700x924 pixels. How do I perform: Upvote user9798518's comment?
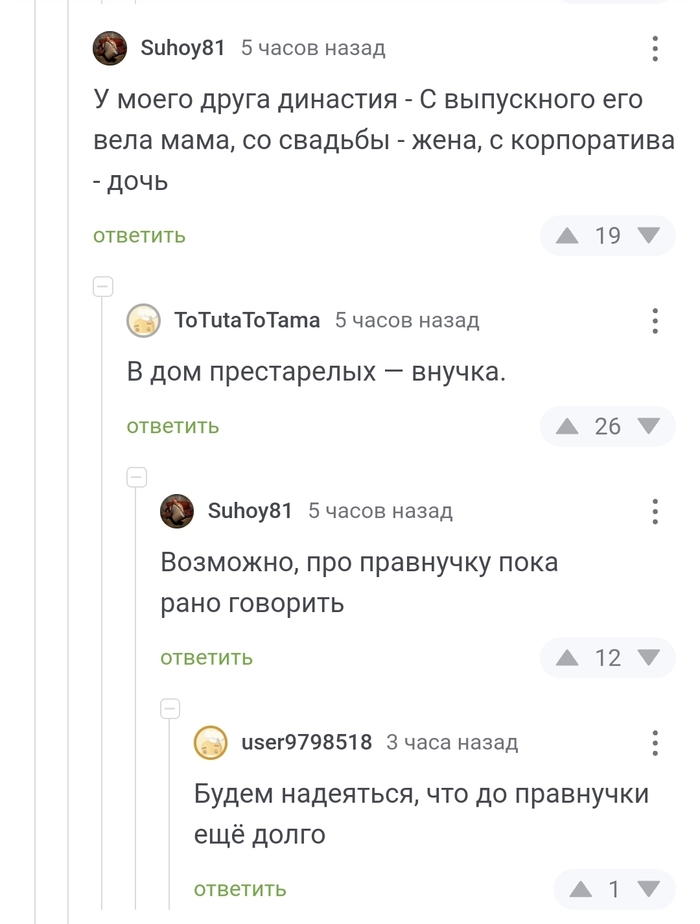pyautogui.click(x=581, y=889)
